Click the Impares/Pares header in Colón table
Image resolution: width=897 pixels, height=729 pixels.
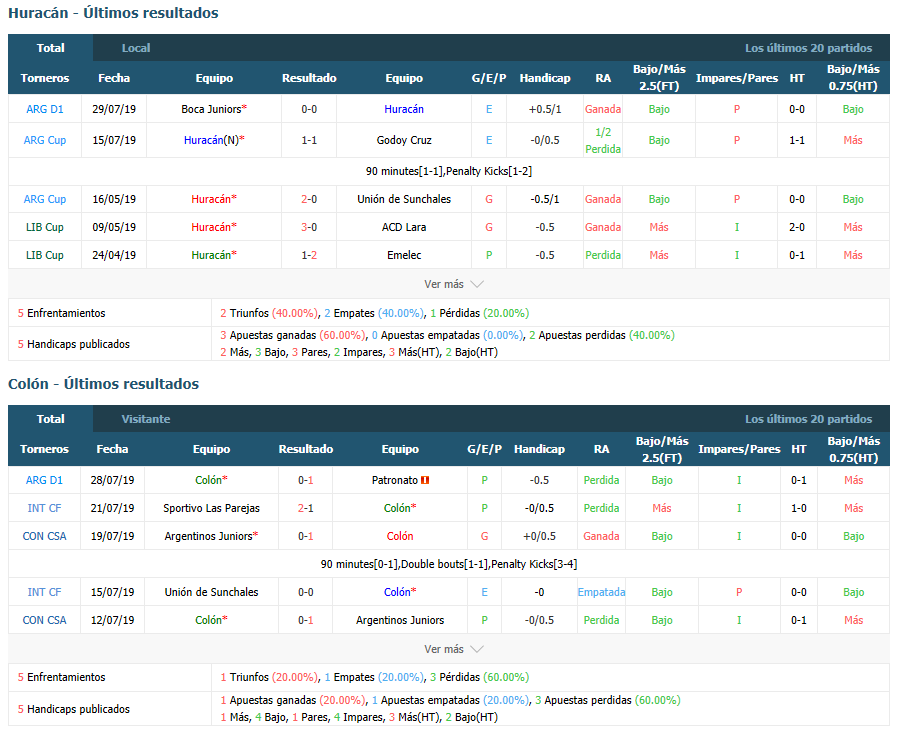coord(739,449)
